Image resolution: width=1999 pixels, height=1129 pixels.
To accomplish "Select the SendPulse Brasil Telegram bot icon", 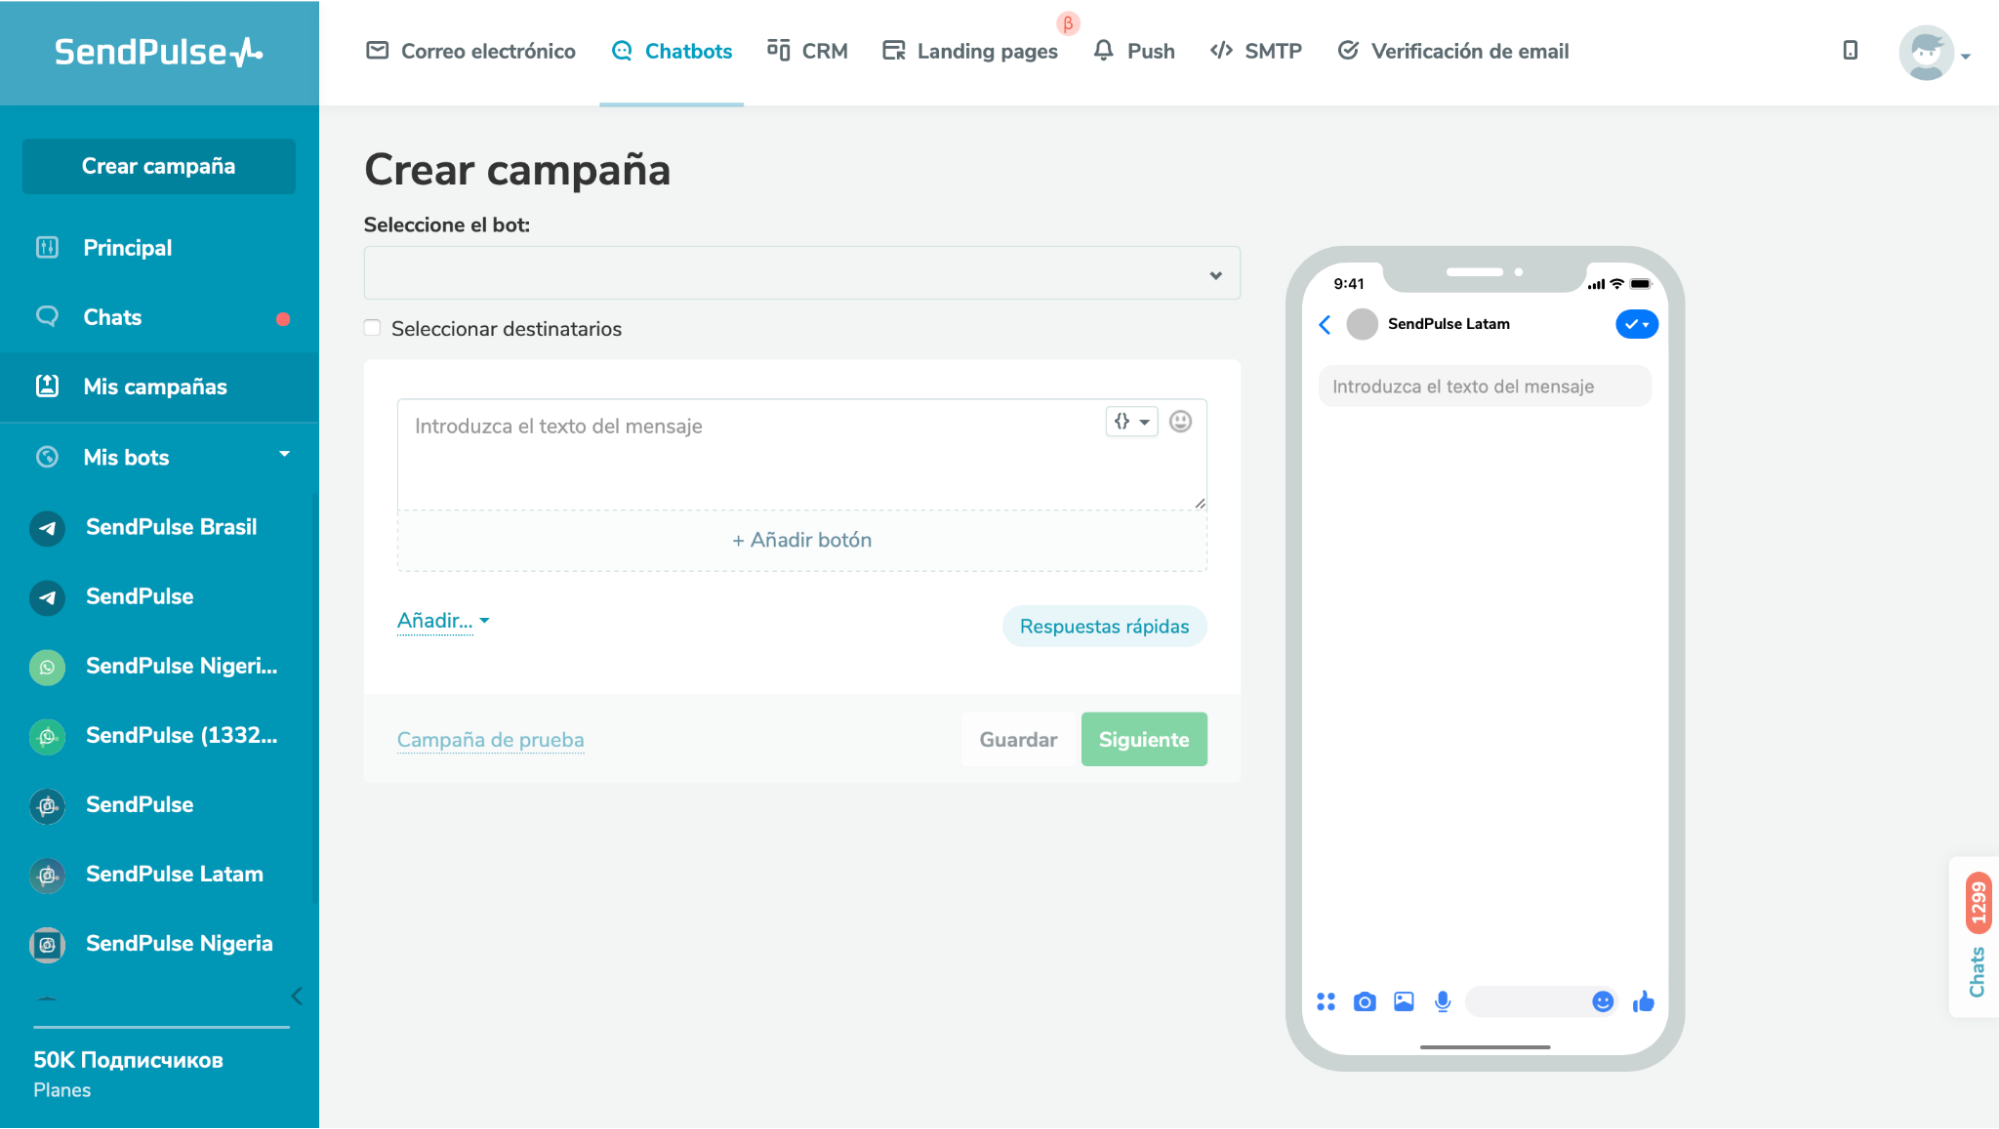I will (47, 527).
